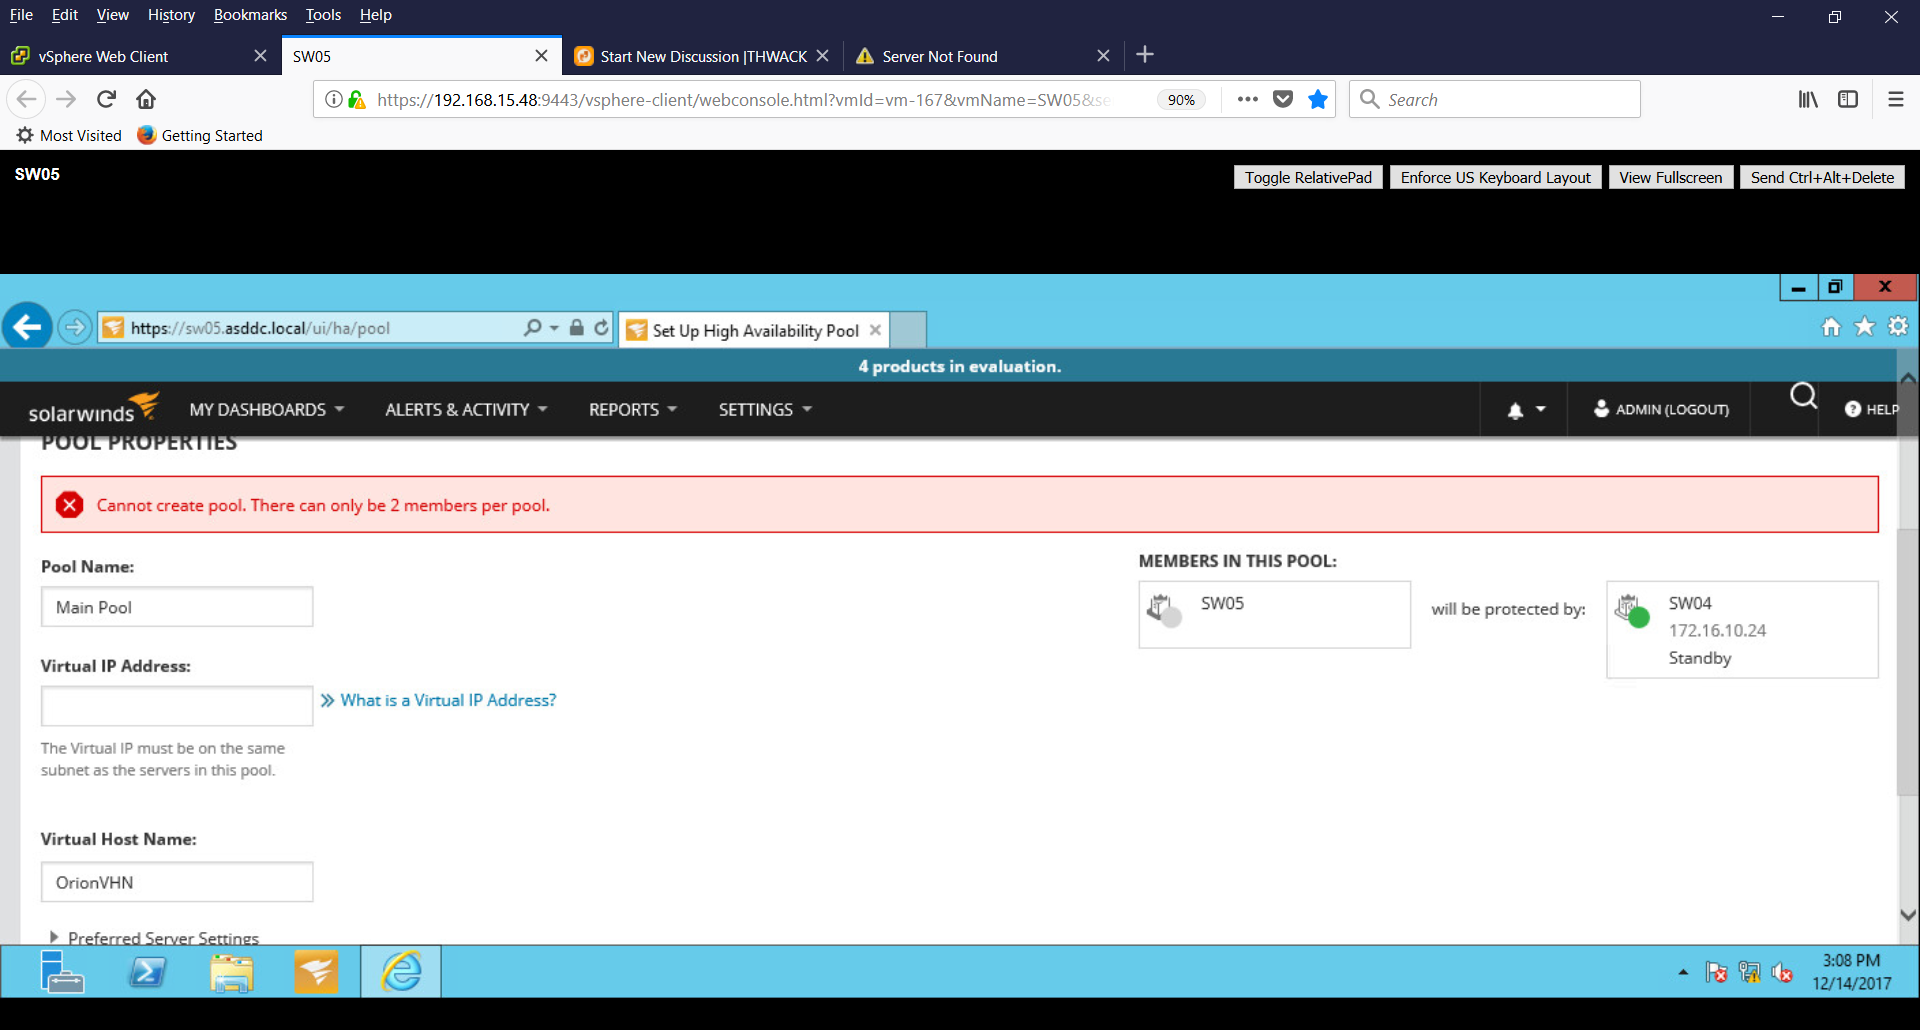The height and width of the screenshot is (1030, 1920).
Task: Switch to Server Not Found tab
Action: [984, 56]
